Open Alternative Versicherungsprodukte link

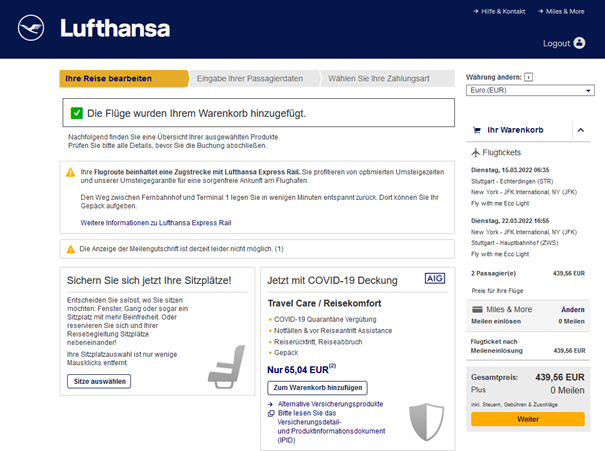[331, 404]
